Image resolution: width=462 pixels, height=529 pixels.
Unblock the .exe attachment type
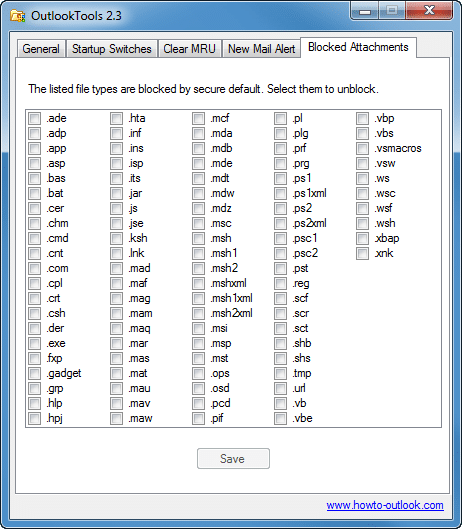click(34, 343)
